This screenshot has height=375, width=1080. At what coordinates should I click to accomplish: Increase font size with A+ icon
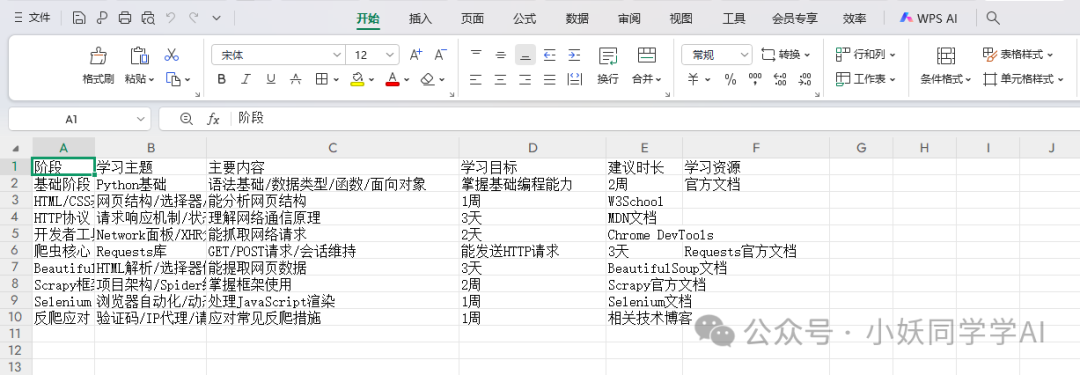pyautogui.click(x=416, y=54)
